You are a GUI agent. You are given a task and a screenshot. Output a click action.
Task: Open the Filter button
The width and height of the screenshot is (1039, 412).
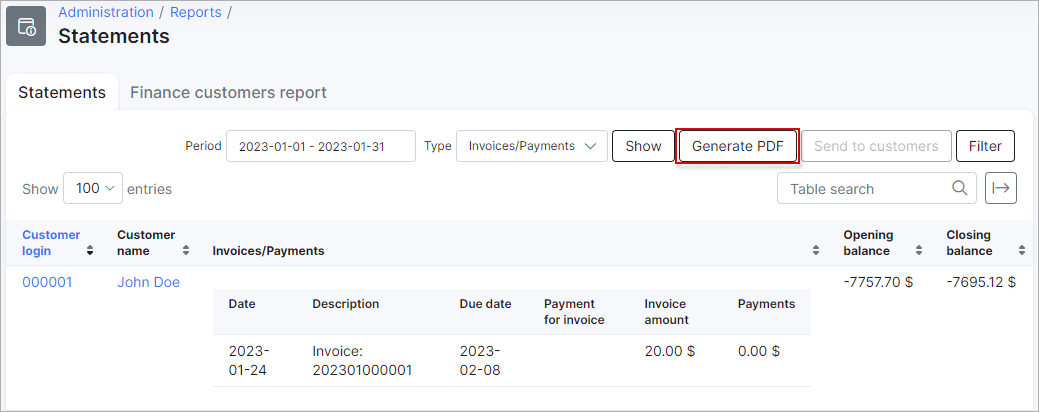pyautogui.click(x=985, y=146)
